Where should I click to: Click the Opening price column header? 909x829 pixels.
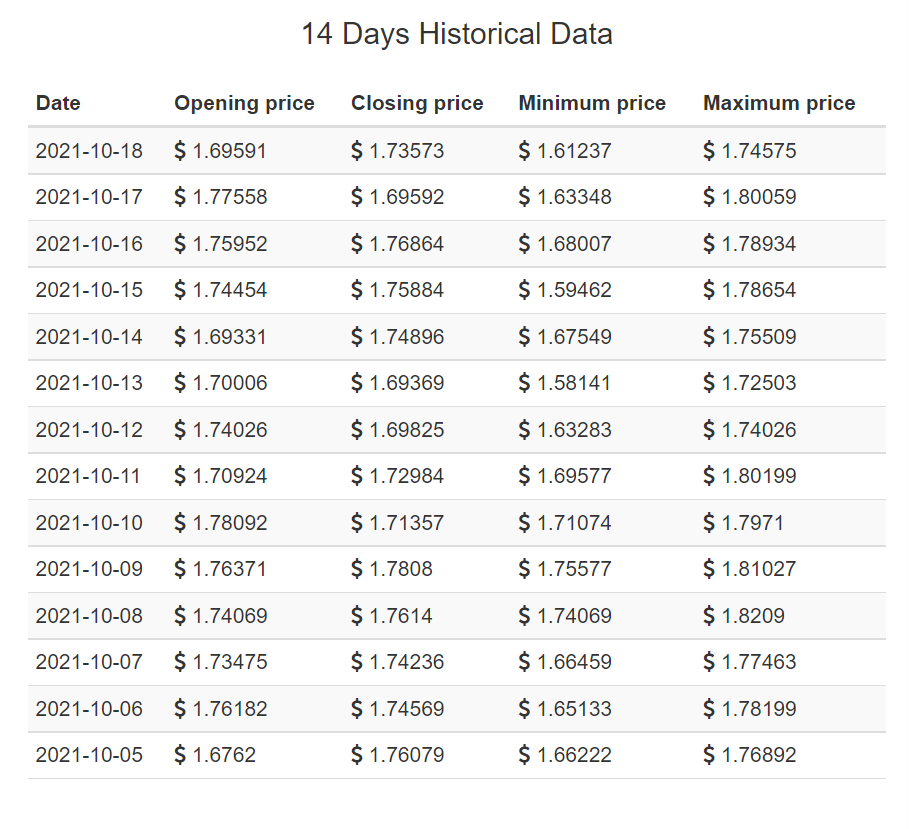pos(244,103)
